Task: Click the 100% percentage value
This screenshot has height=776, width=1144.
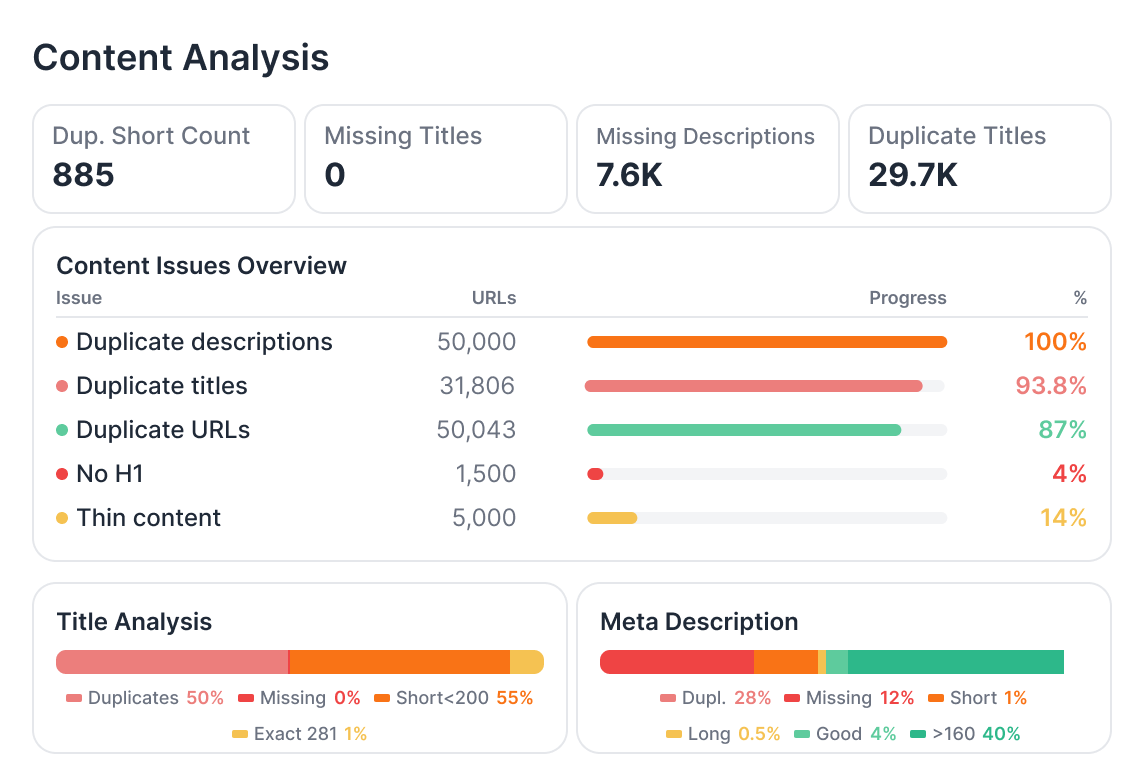Action: (x=1055, y=341)
